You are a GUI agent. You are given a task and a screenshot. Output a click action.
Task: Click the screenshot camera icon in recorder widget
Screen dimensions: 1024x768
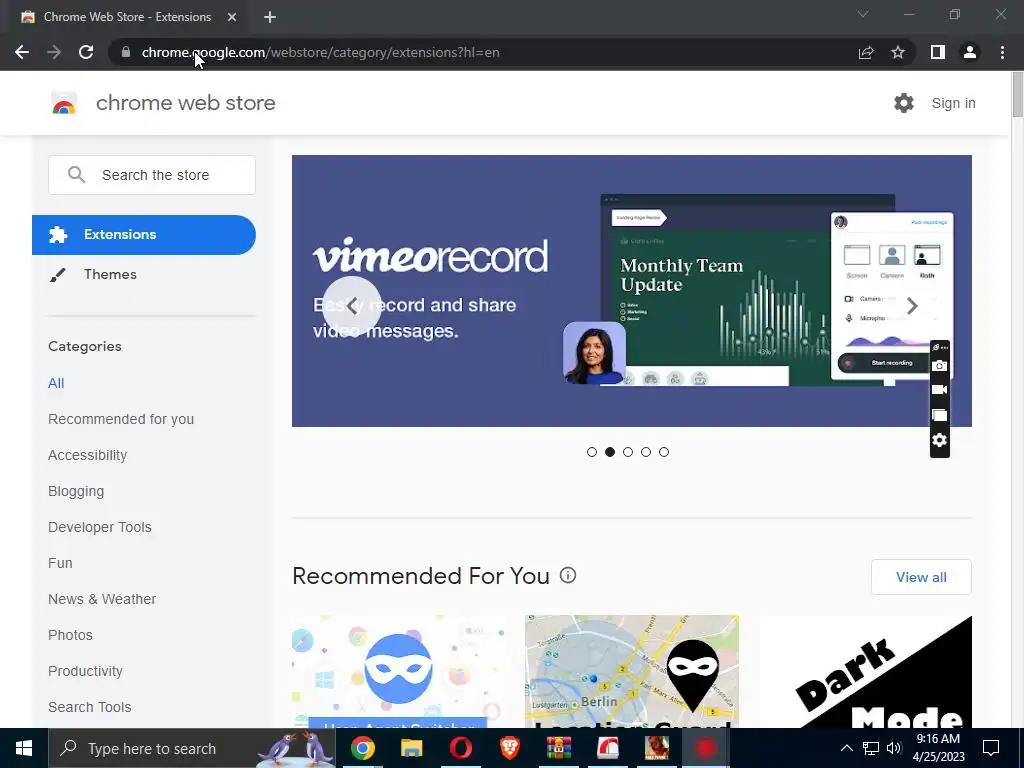pyautogui.click(x=939, y=366)
